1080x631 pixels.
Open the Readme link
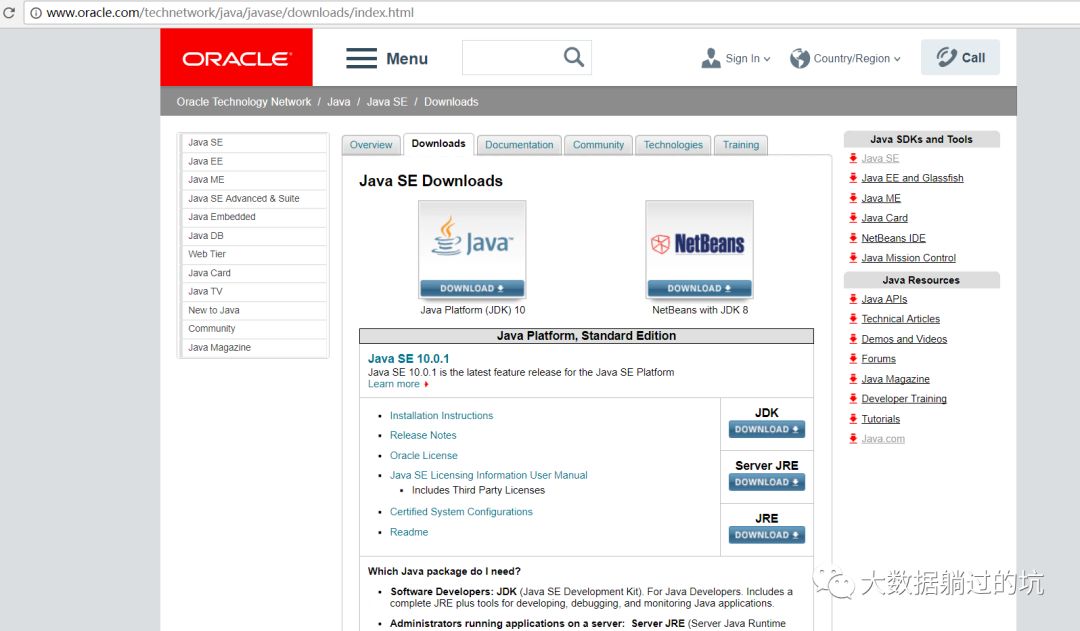(x=408, y=532)
